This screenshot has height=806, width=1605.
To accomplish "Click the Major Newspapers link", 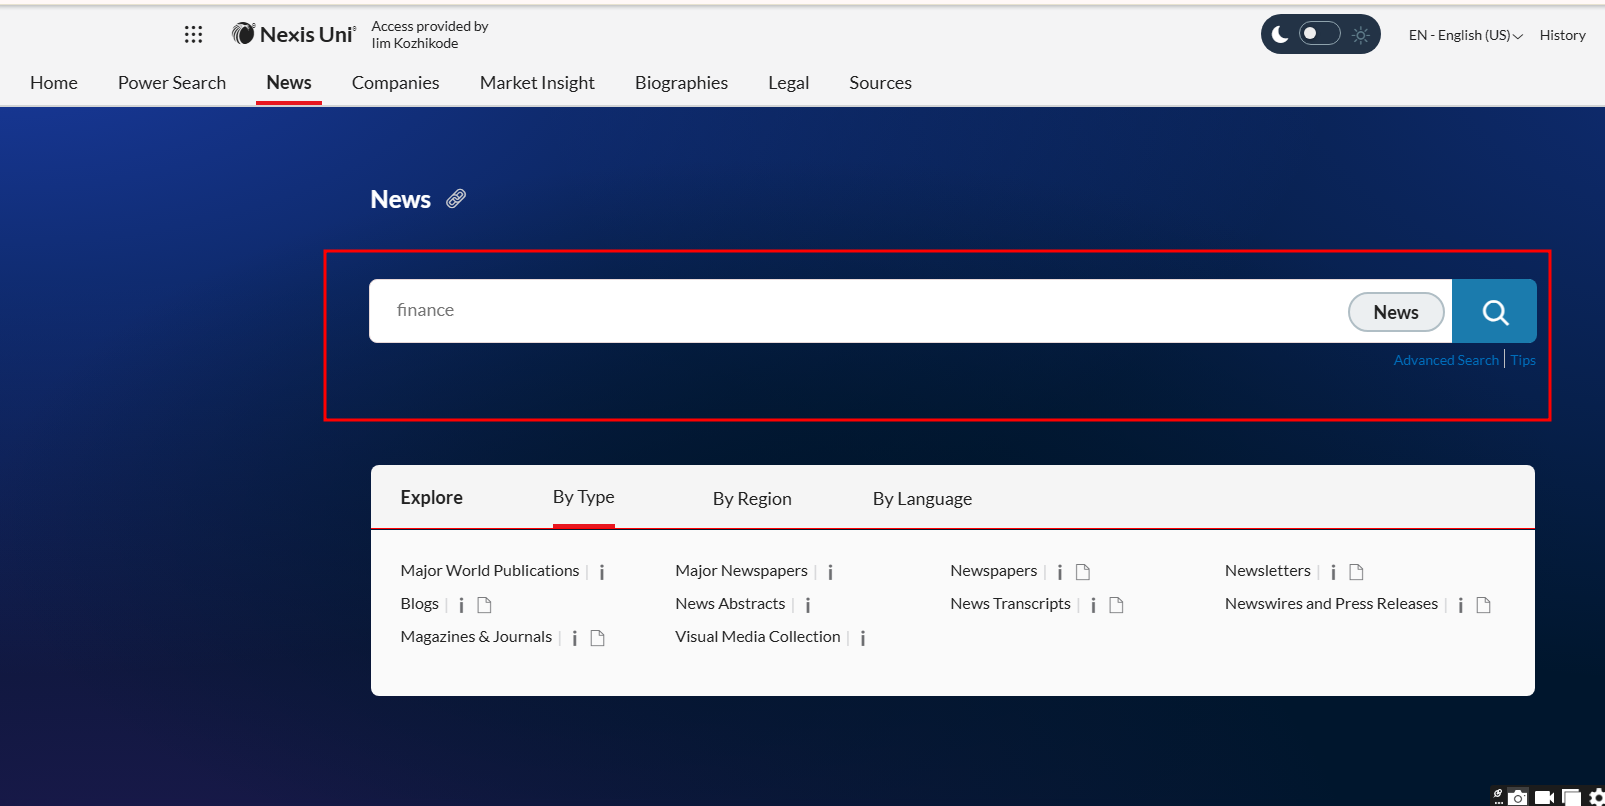I will coord(741,571).
